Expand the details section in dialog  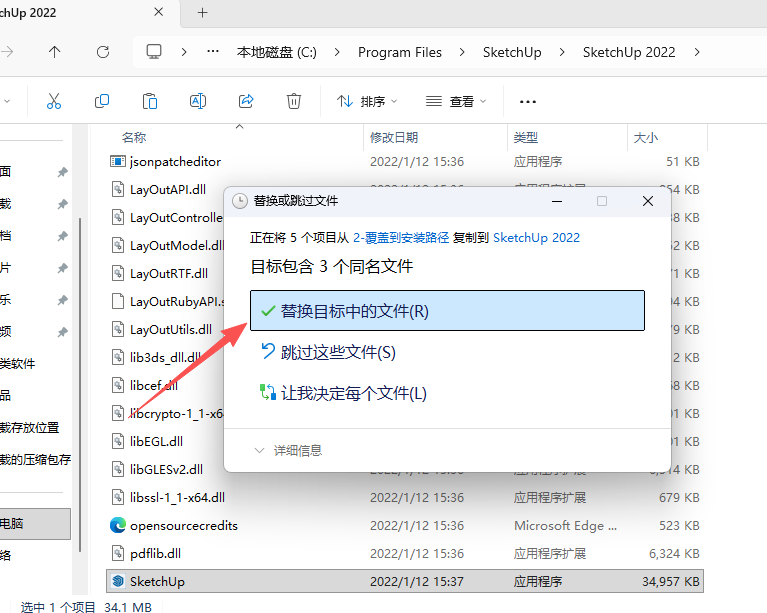click(288, 450)
